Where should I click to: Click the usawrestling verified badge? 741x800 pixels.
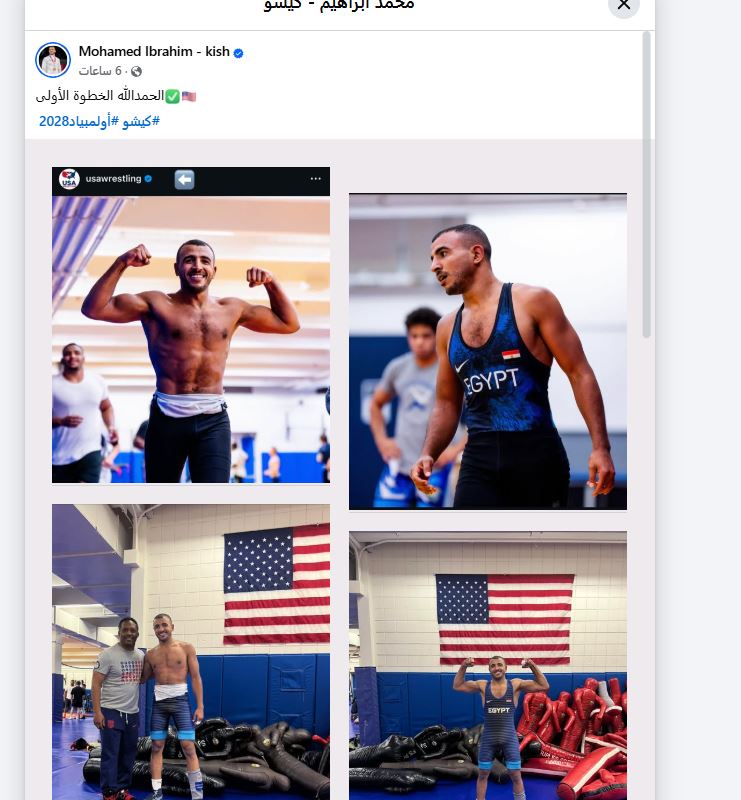[148, 179]
